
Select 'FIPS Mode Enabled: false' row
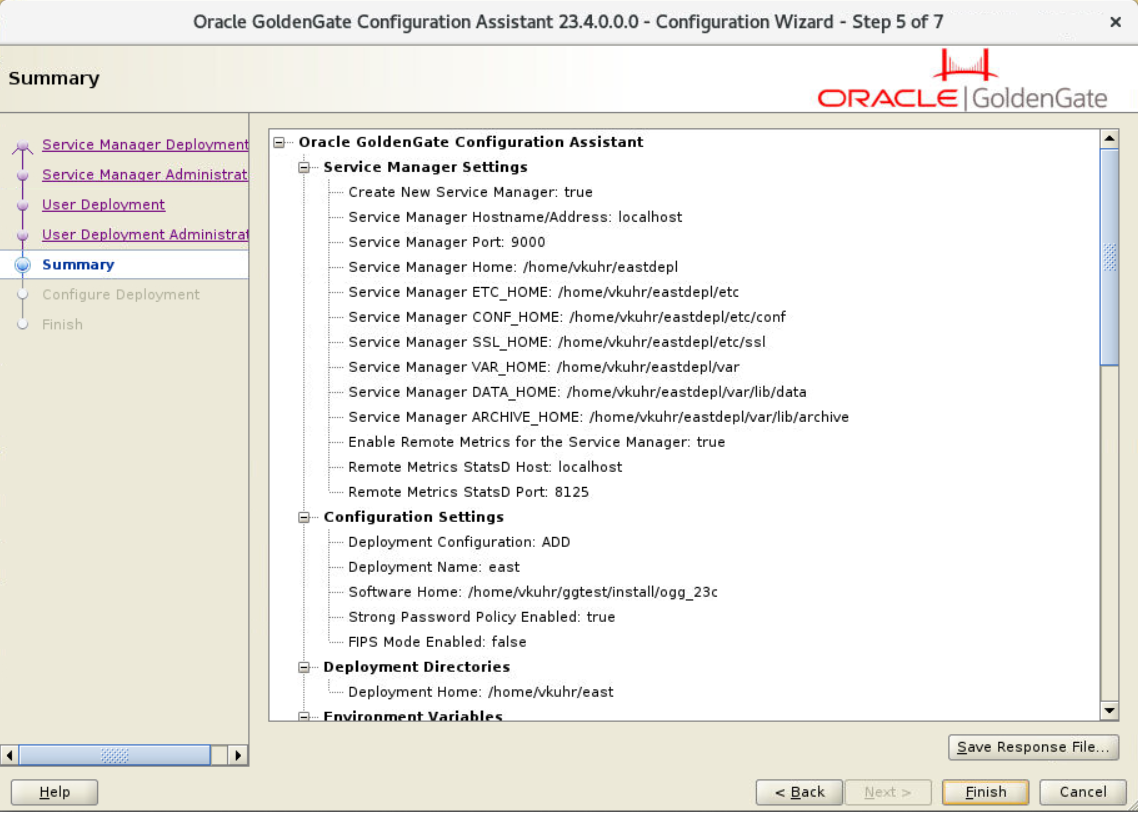[x=437, y=642]
